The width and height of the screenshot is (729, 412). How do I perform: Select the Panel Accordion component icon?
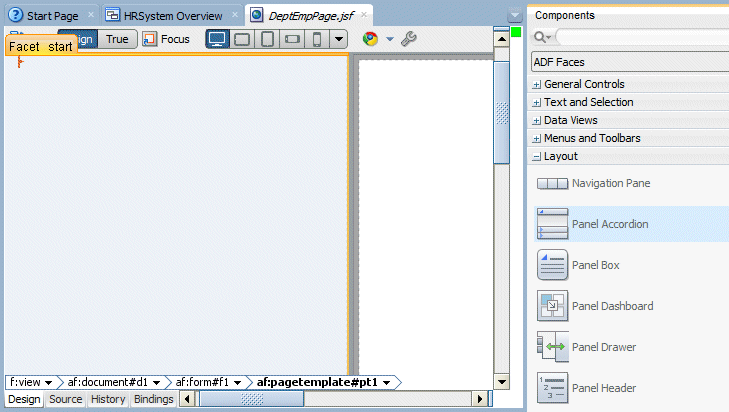point(552,224)
